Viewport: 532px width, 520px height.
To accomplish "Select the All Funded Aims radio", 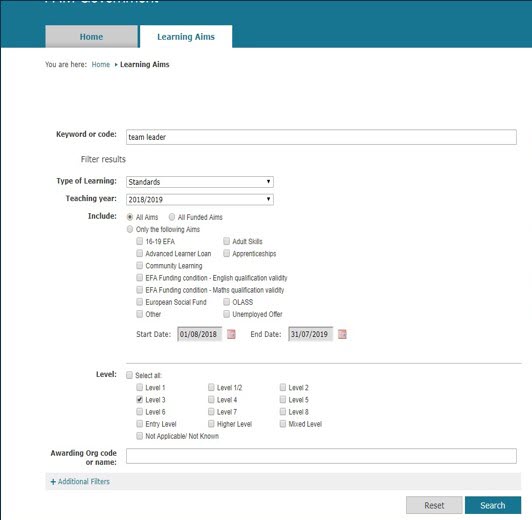I will click(x=172, y=217).
